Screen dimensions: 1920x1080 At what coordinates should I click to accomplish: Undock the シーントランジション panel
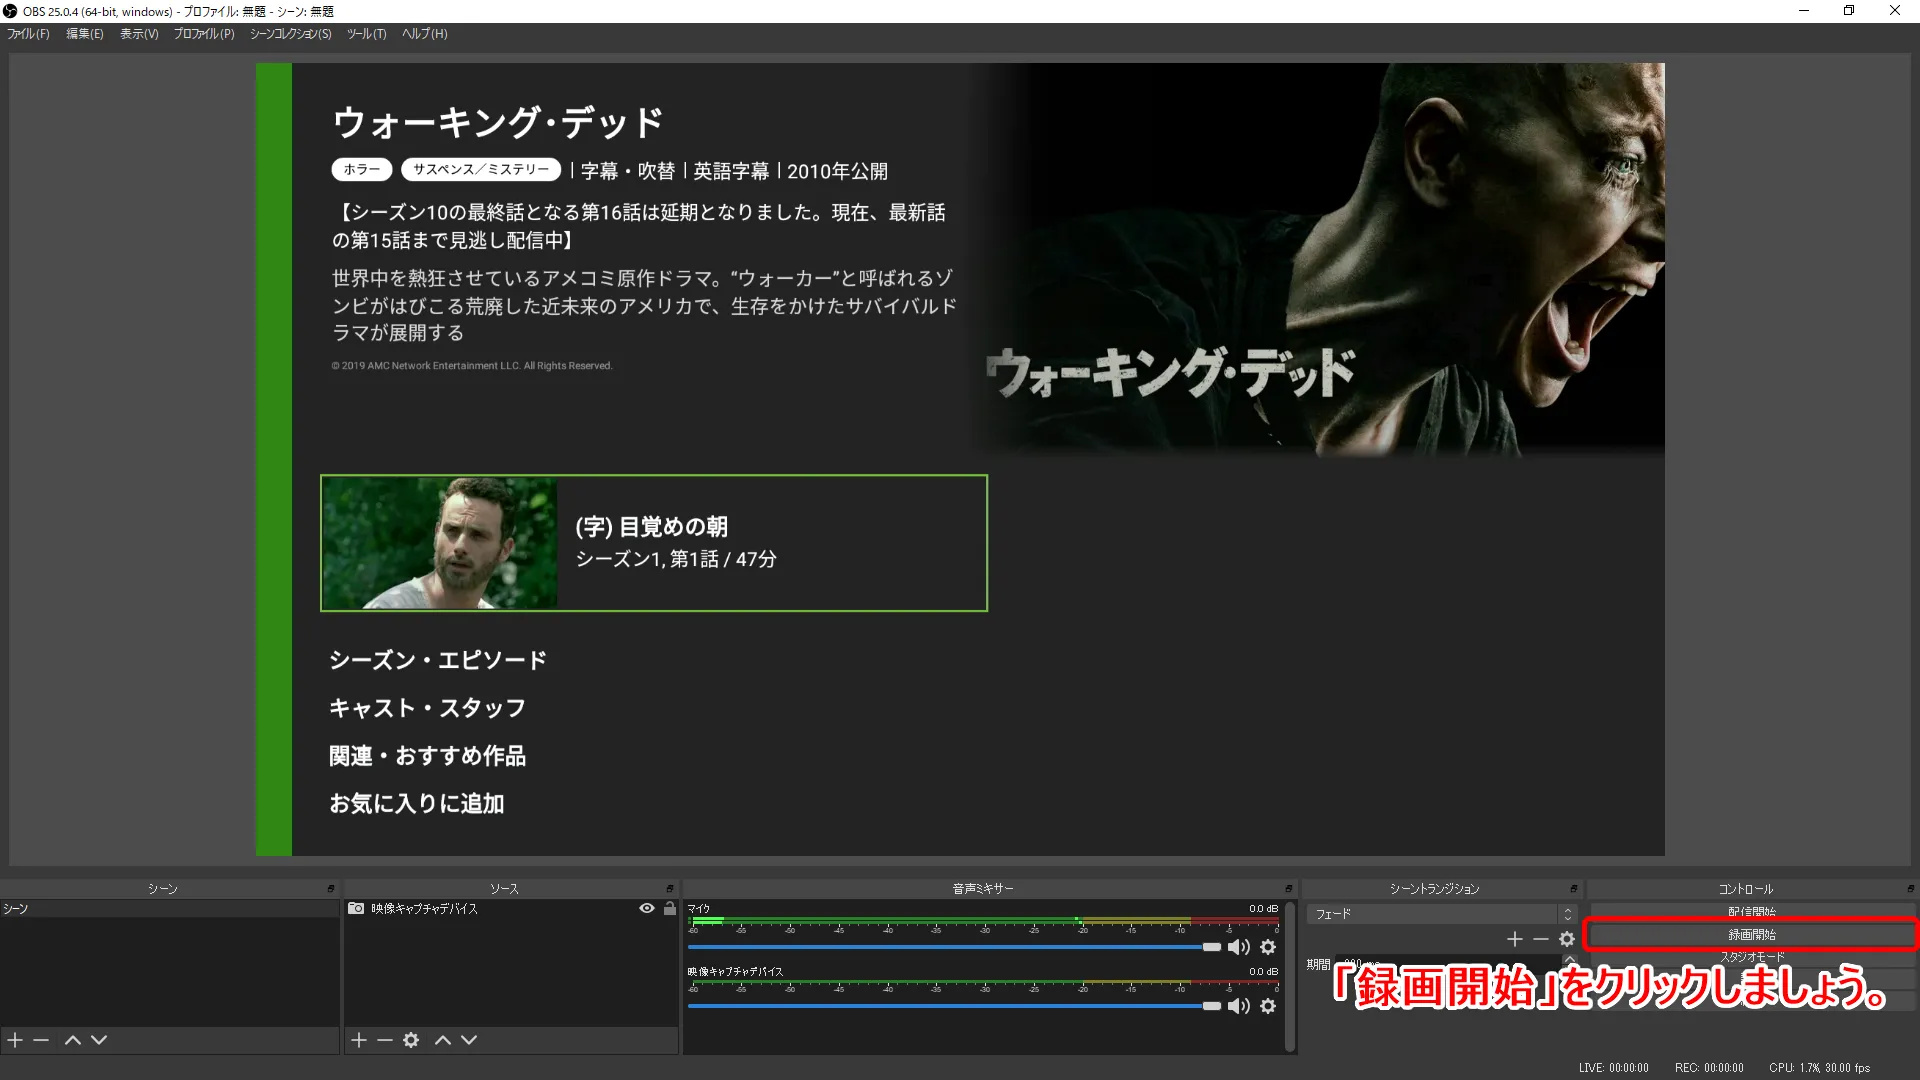tap(1574, 888)
